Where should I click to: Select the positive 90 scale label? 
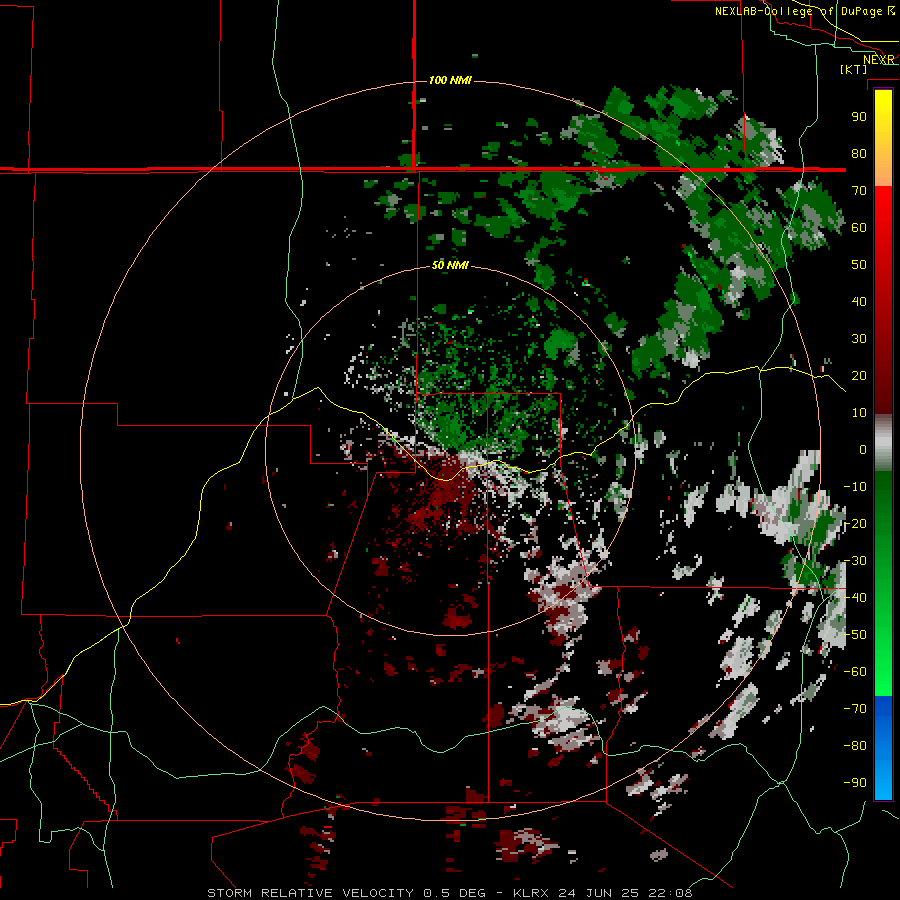click(x=859, y=117)
